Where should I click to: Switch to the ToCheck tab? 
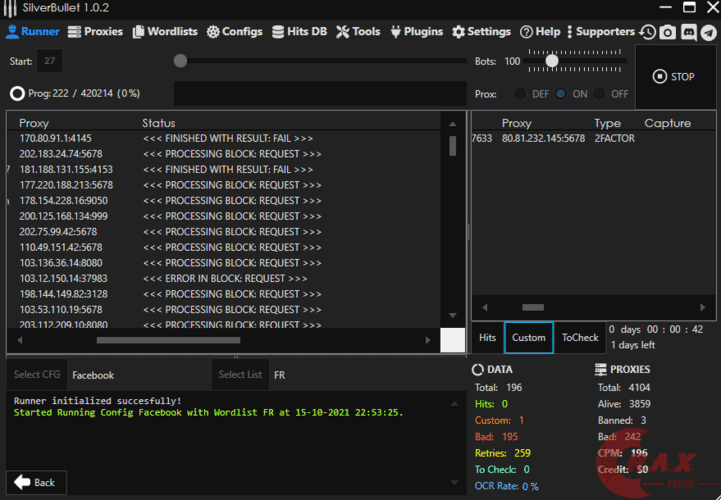point(579,338)
